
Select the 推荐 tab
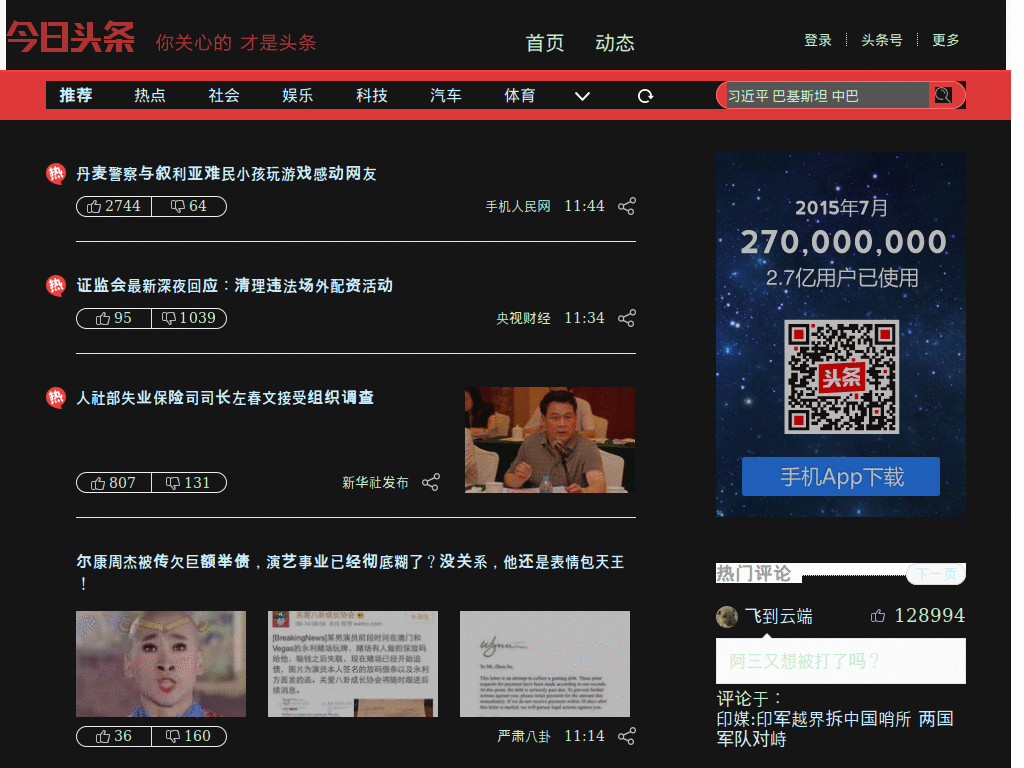pos(76,95)
